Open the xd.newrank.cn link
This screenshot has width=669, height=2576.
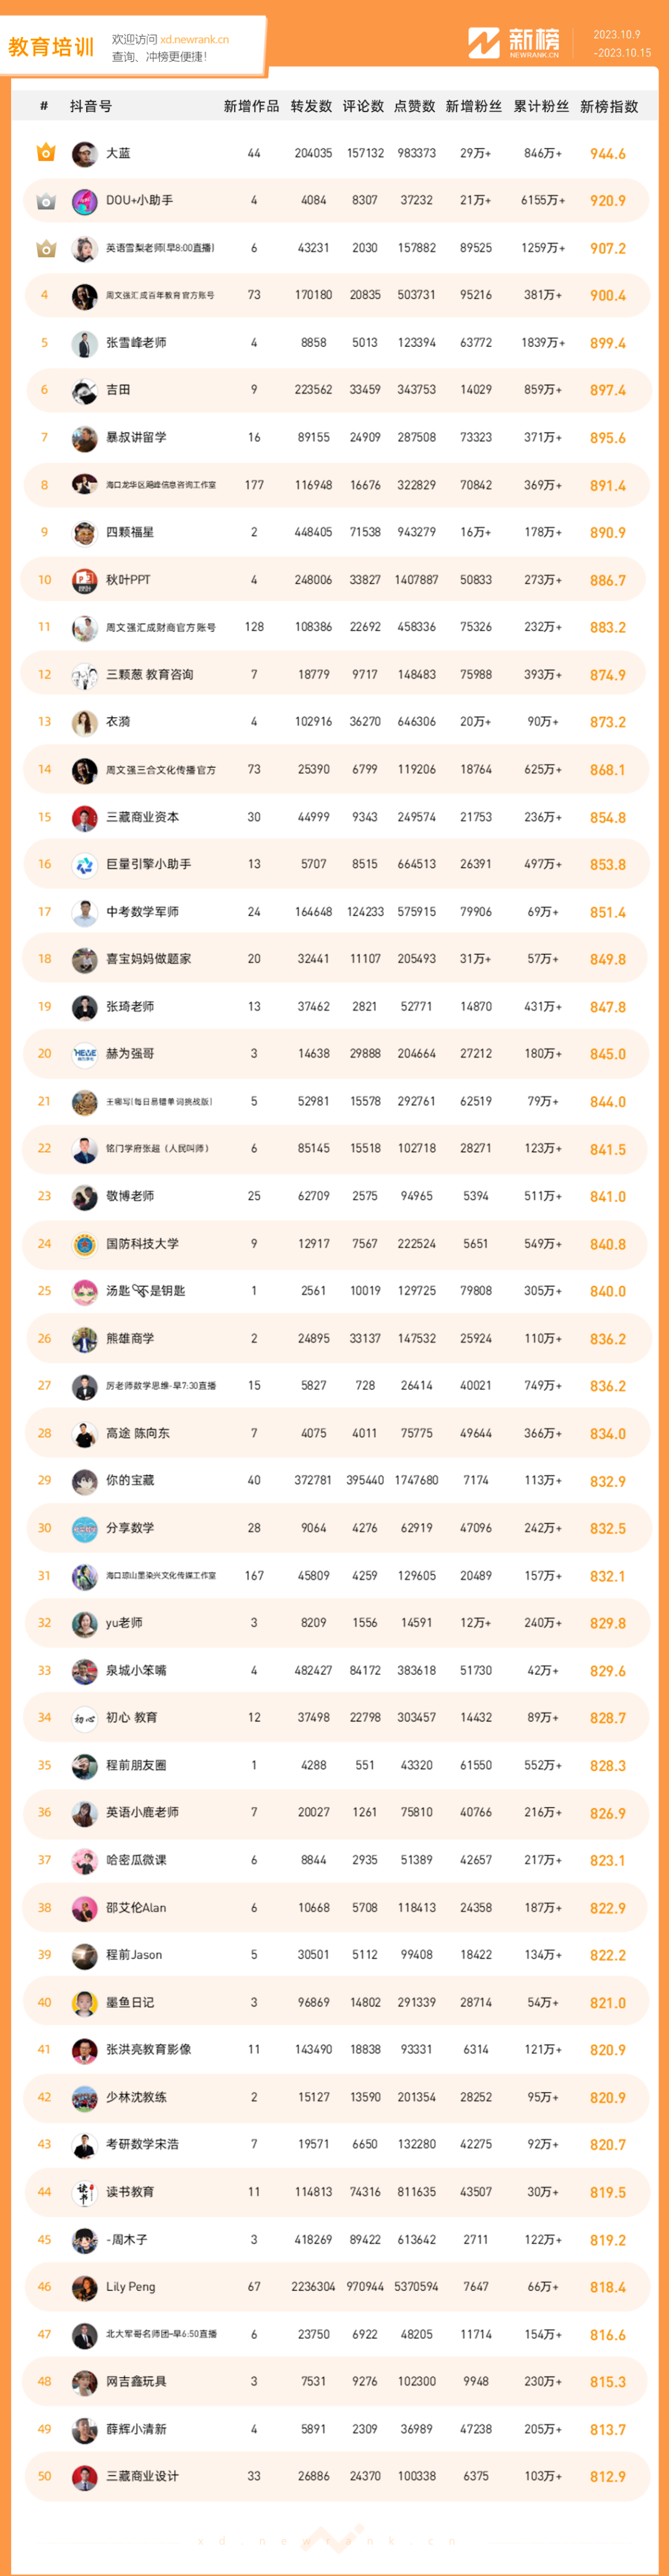(x=194, y=40)
